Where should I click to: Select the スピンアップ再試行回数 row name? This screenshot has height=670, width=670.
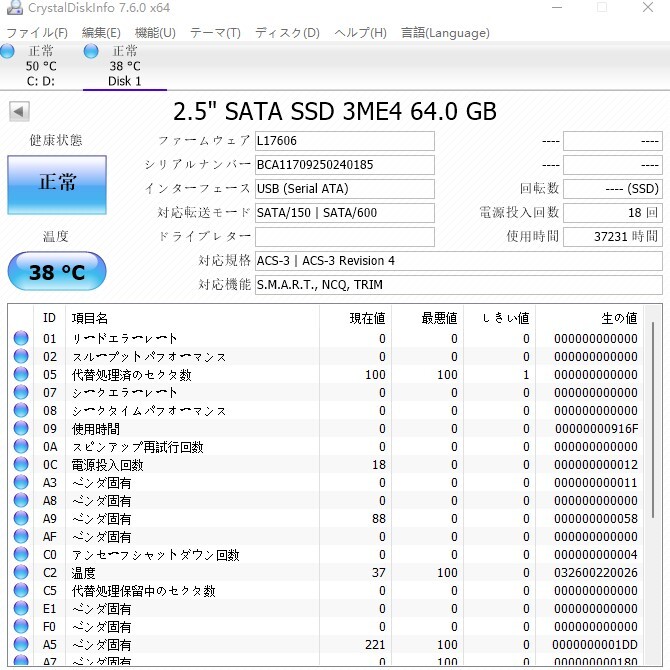[137, 447]
